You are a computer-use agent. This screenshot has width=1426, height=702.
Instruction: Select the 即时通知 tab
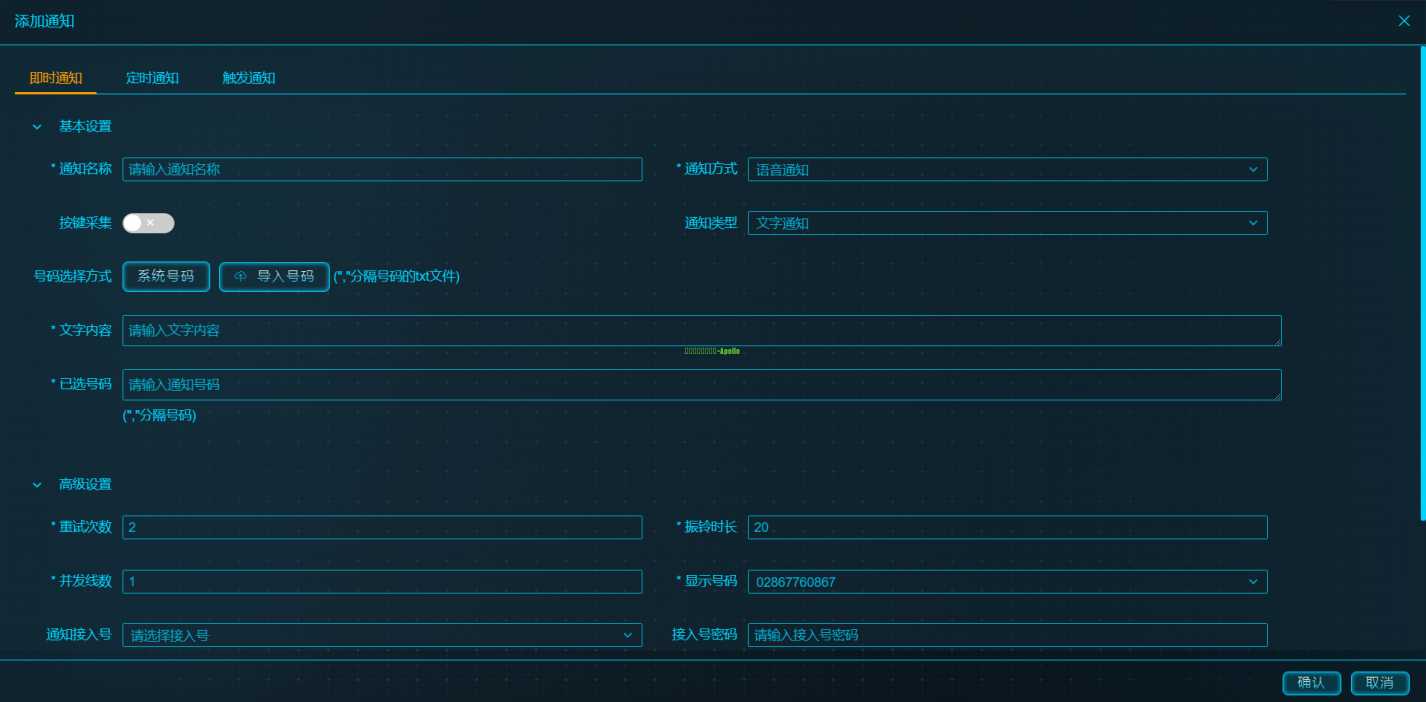(x=56, y=78)
